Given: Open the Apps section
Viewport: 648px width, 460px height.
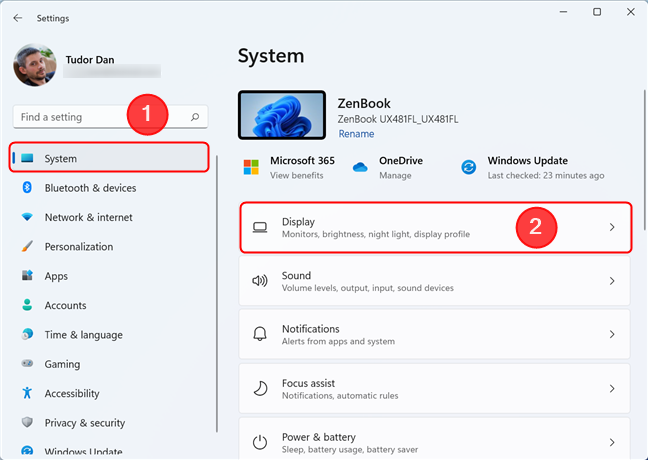Looking at the screenshot, I should [109, 276].
